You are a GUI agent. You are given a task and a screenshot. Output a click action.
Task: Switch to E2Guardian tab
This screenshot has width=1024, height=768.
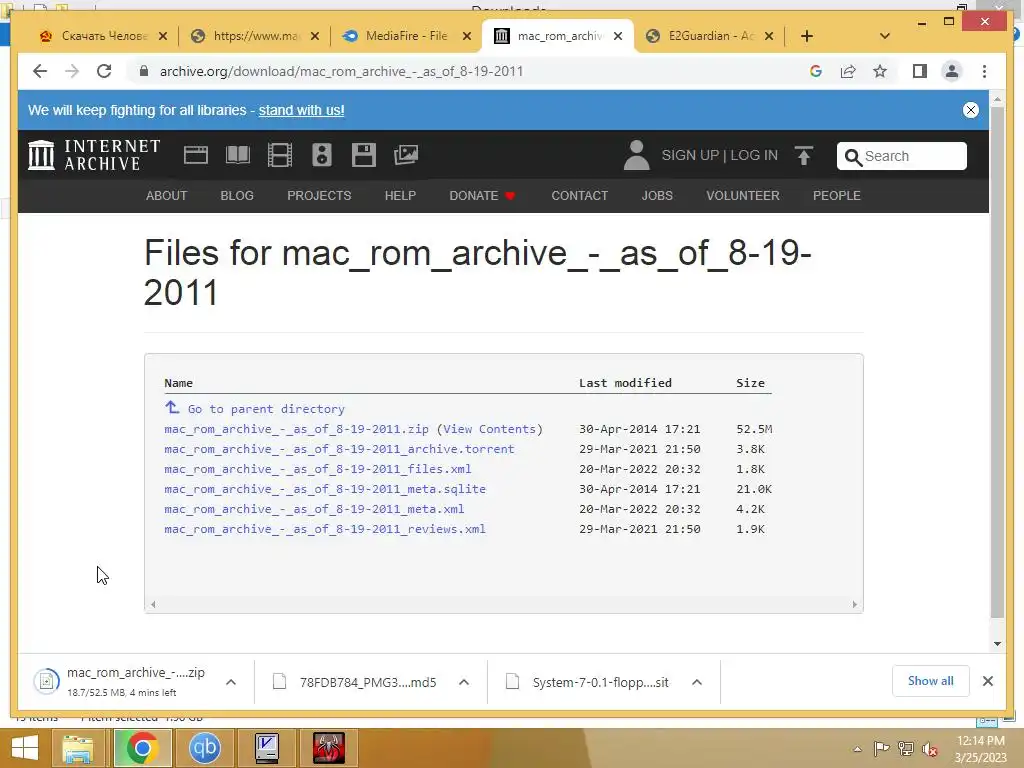(710, 36)
